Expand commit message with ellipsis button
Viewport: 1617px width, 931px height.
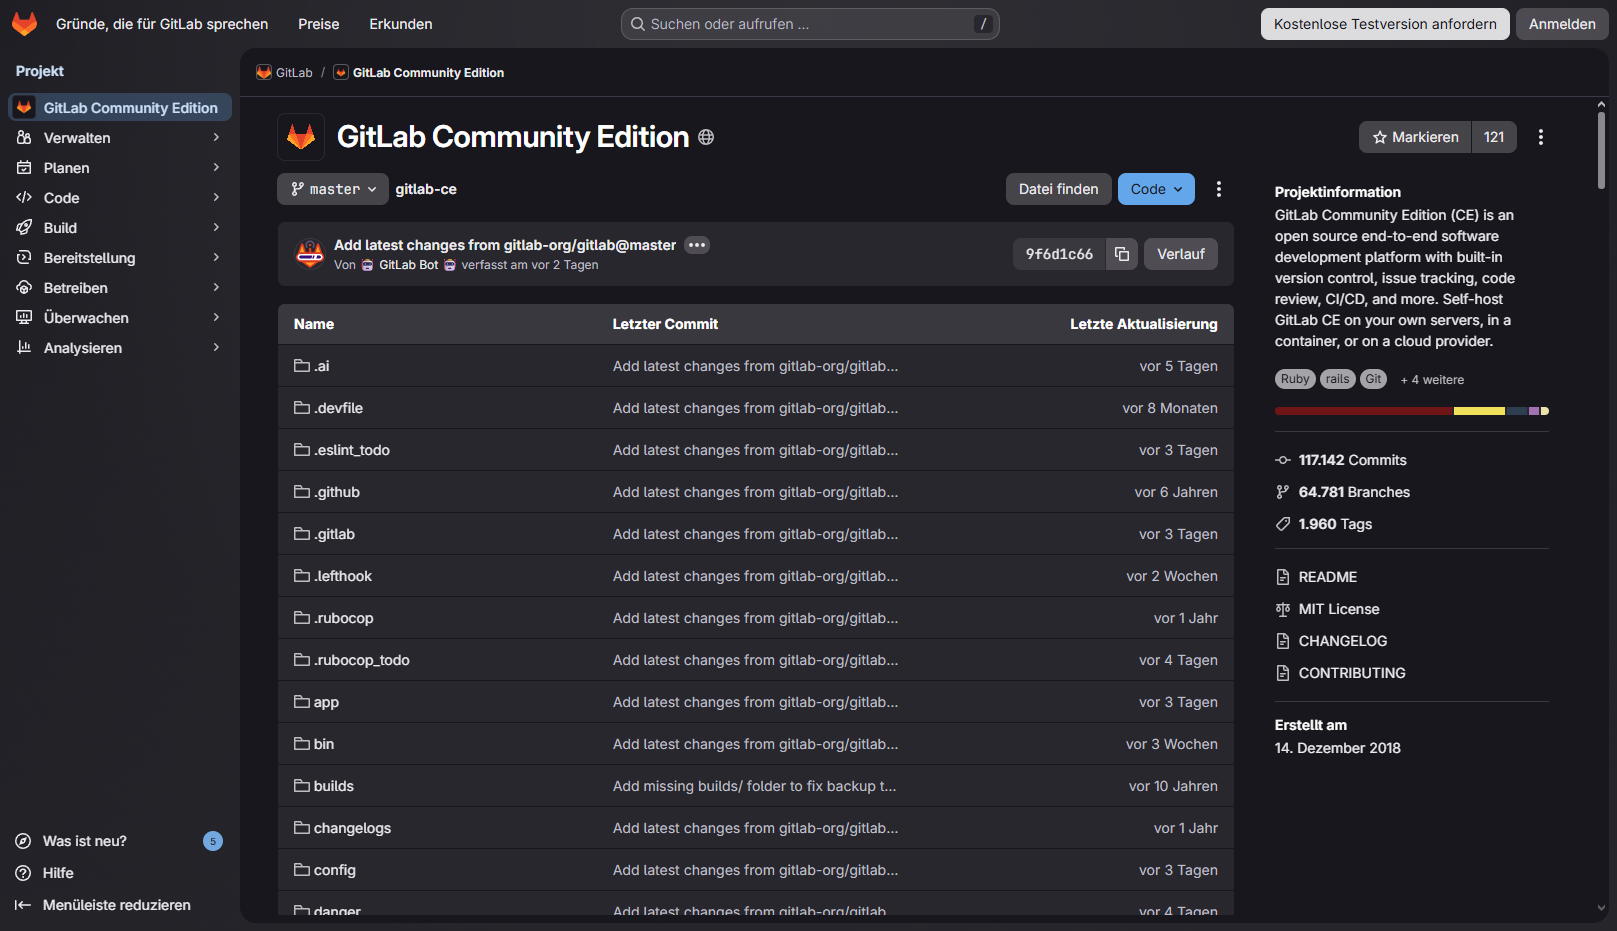697,245
